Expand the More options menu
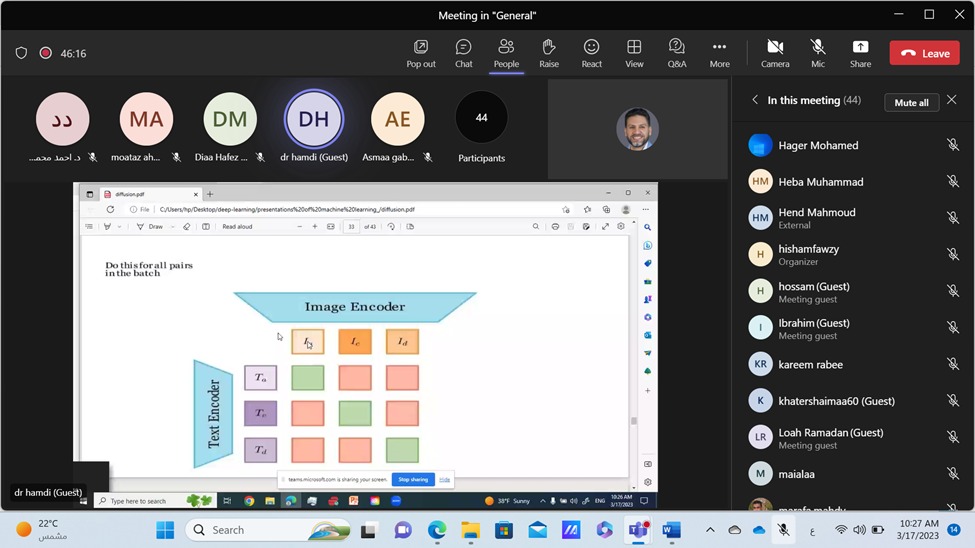Screen dimensions: 975x548 point(719,53)
